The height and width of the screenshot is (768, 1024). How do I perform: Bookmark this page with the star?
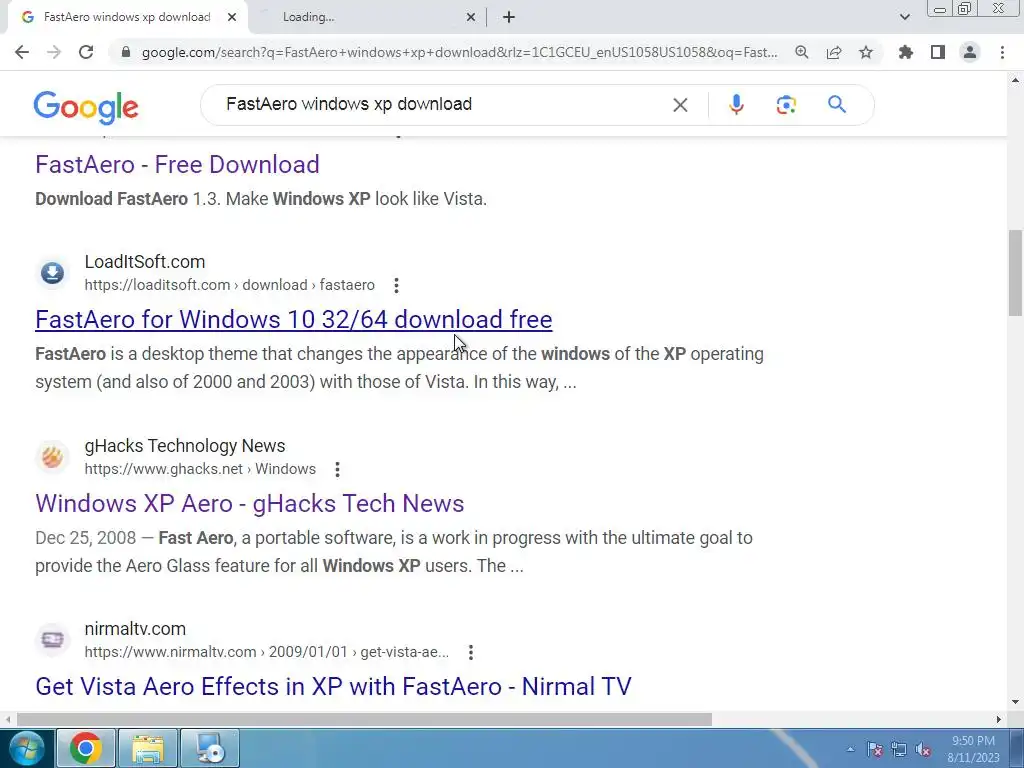[866, 52]
